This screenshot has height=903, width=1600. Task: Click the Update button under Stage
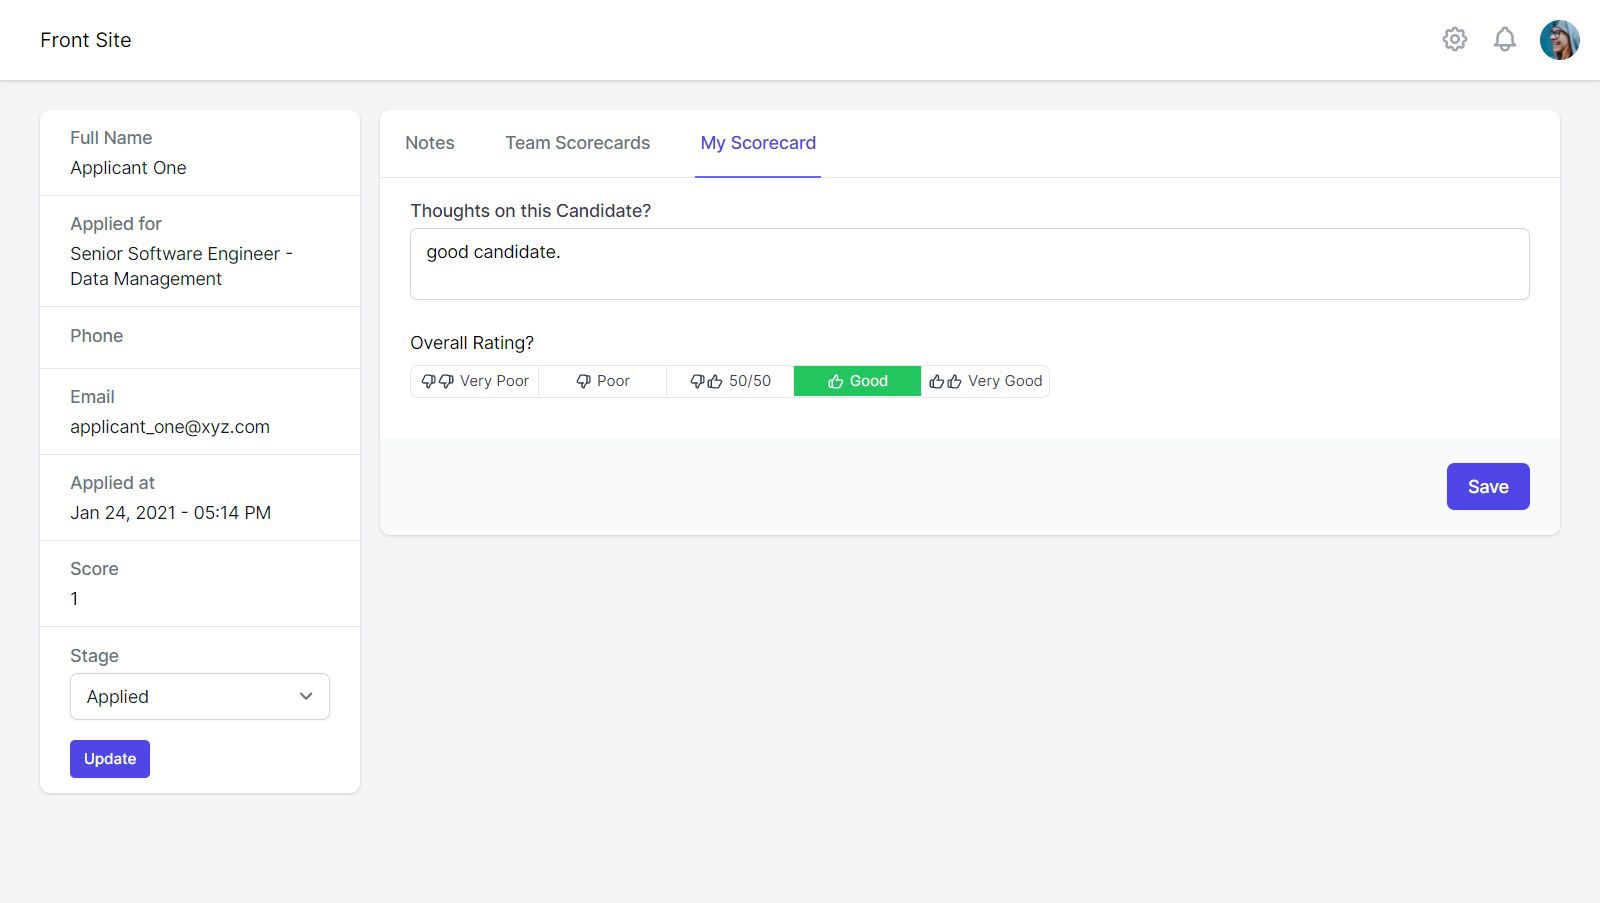(x=109, y=758)
